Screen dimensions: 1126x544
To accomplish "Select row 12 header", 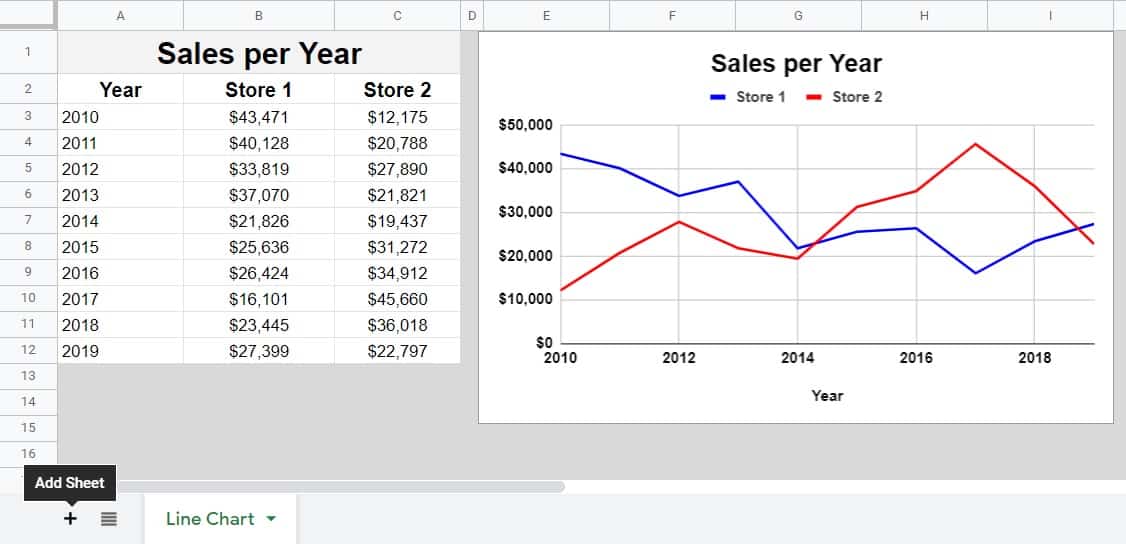I will point(28,351).
